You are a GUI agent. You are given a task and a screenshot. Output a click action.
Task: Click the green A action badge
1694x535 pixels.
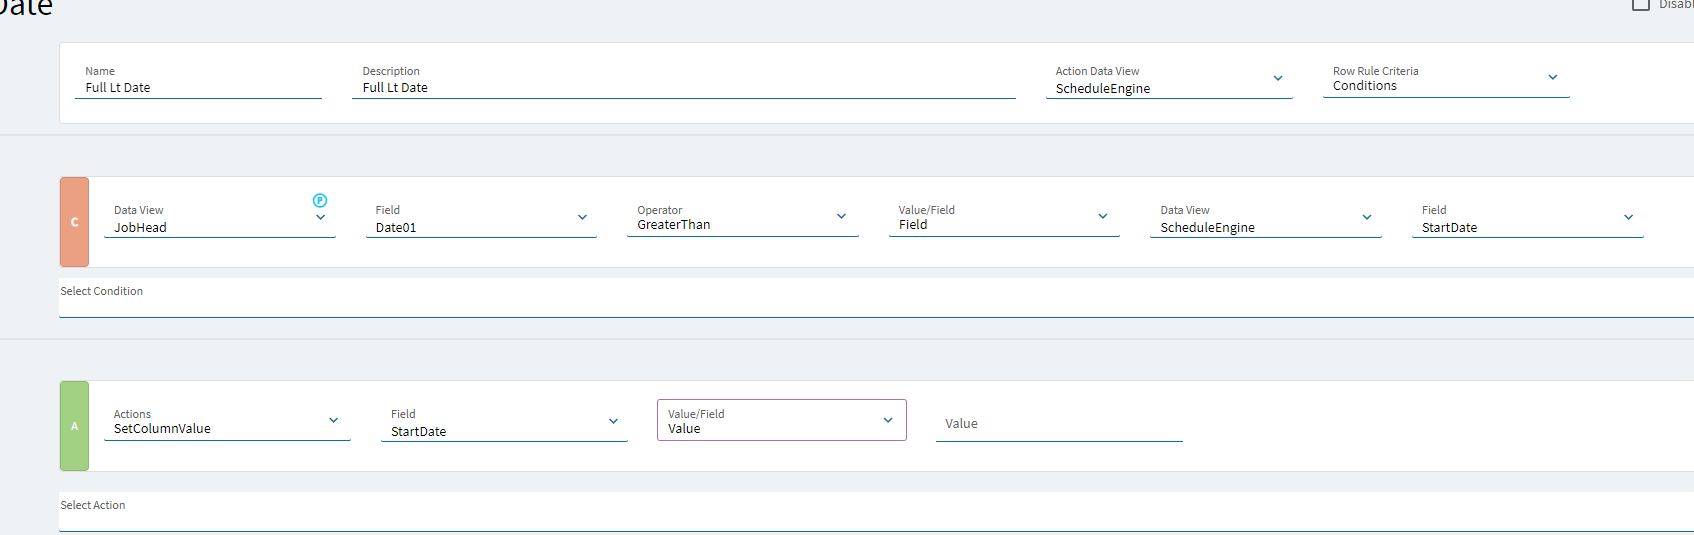pos(74,426)
